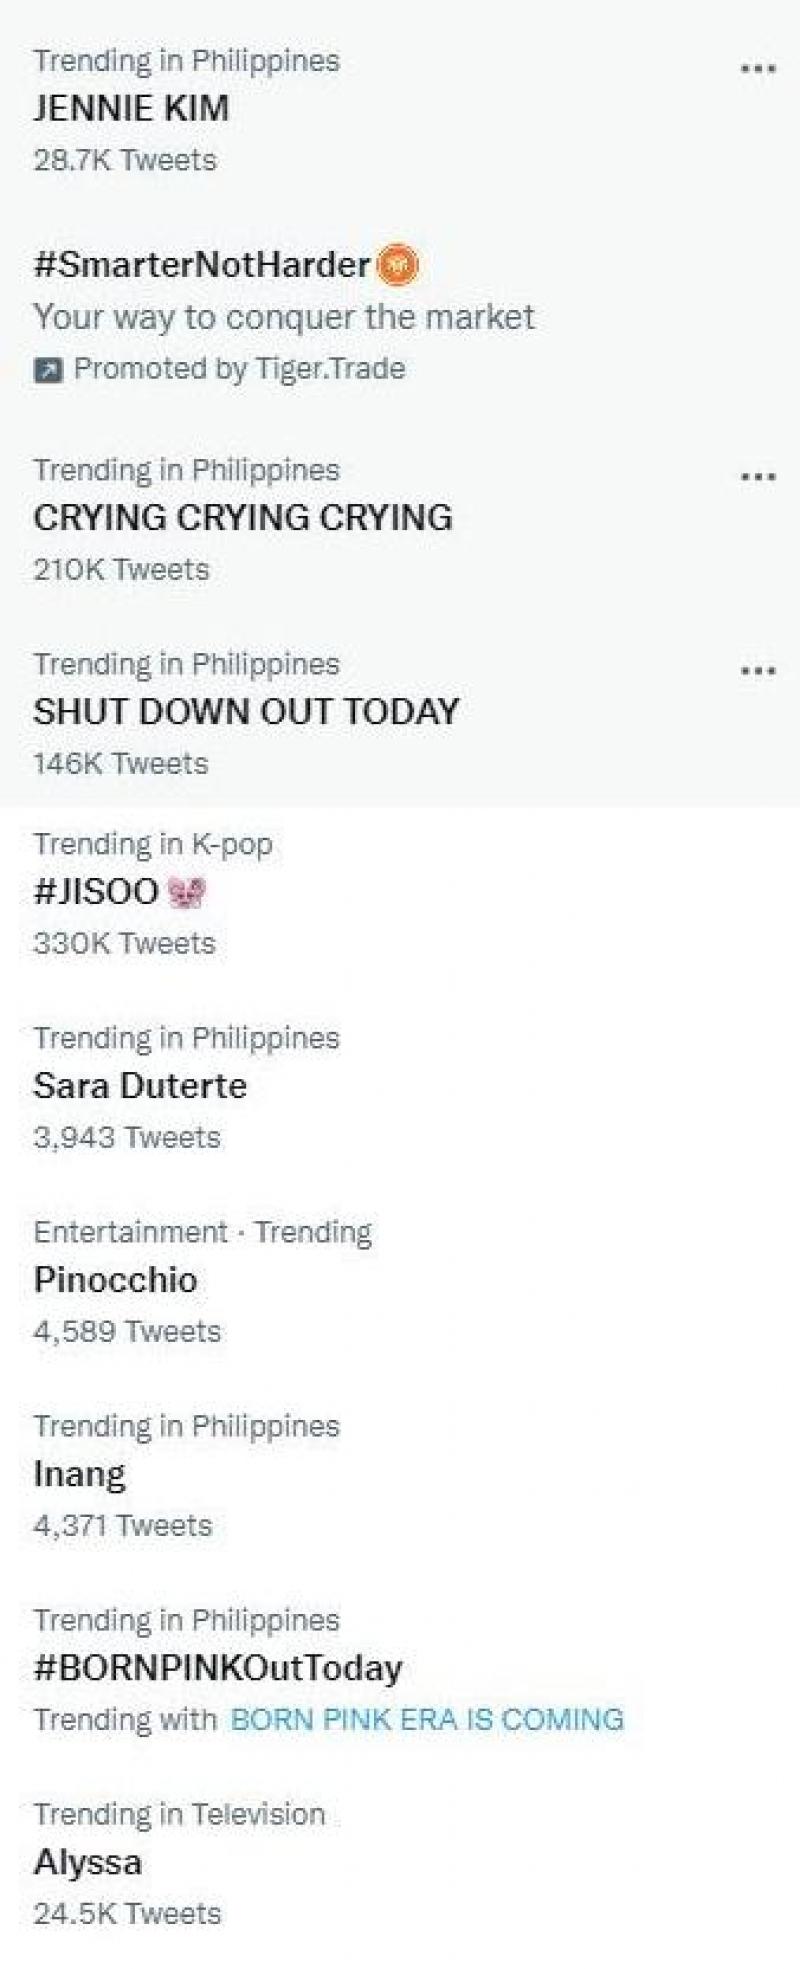Open the JENNIE KIM trending topic
Image resolution: width=800 pixels, height=1969 pixels.
click(x=131, y=108)
